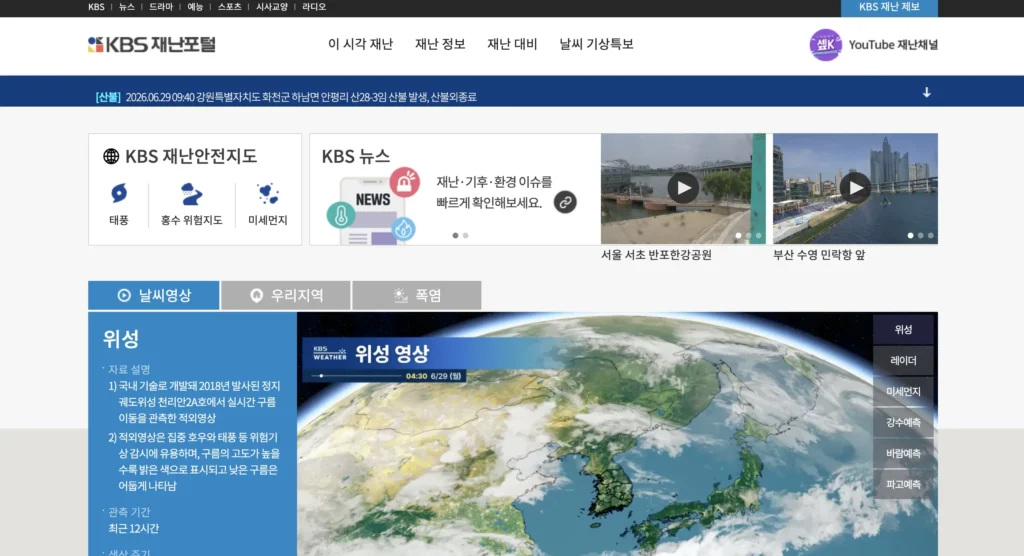Switch to the 우리지역 tab
Viewport: 1024px width, 556px height.
(x=286, y=295)
